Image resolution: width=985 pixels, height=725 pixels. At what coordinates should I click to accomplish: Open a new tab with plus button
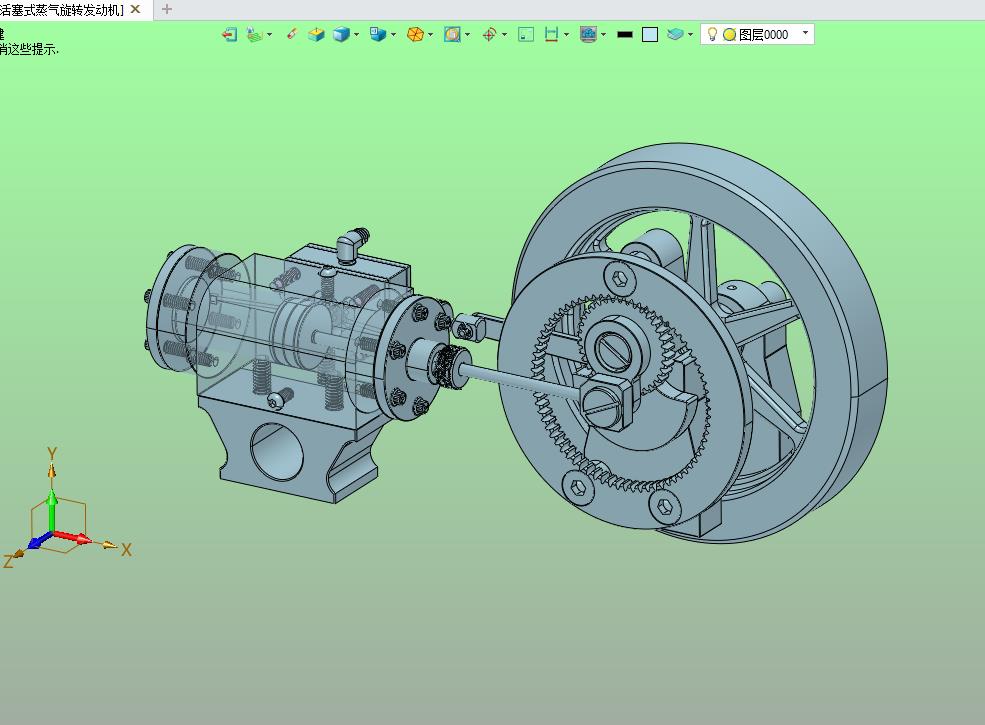[166, 9]
